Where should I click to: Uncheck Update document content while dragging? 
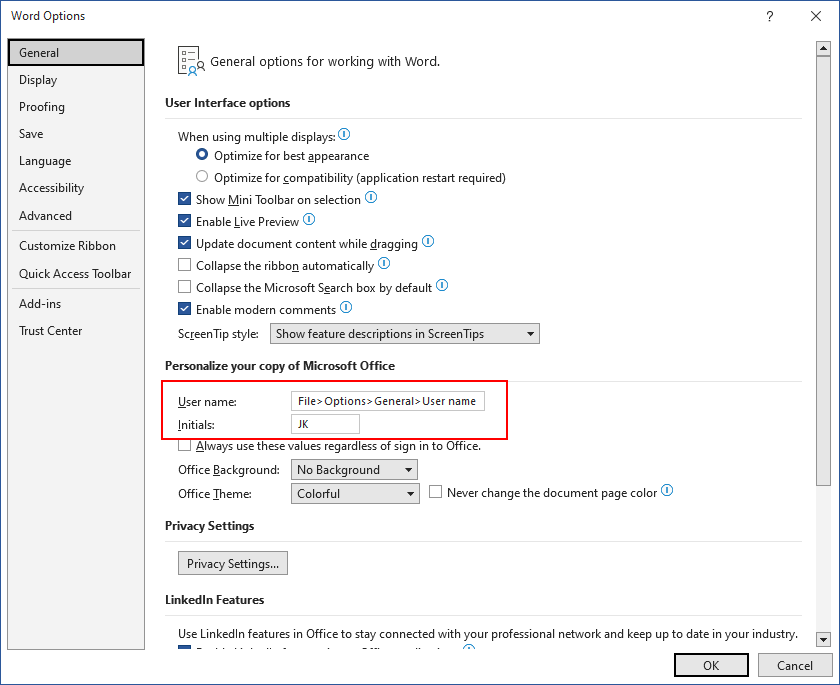[184, 243]
